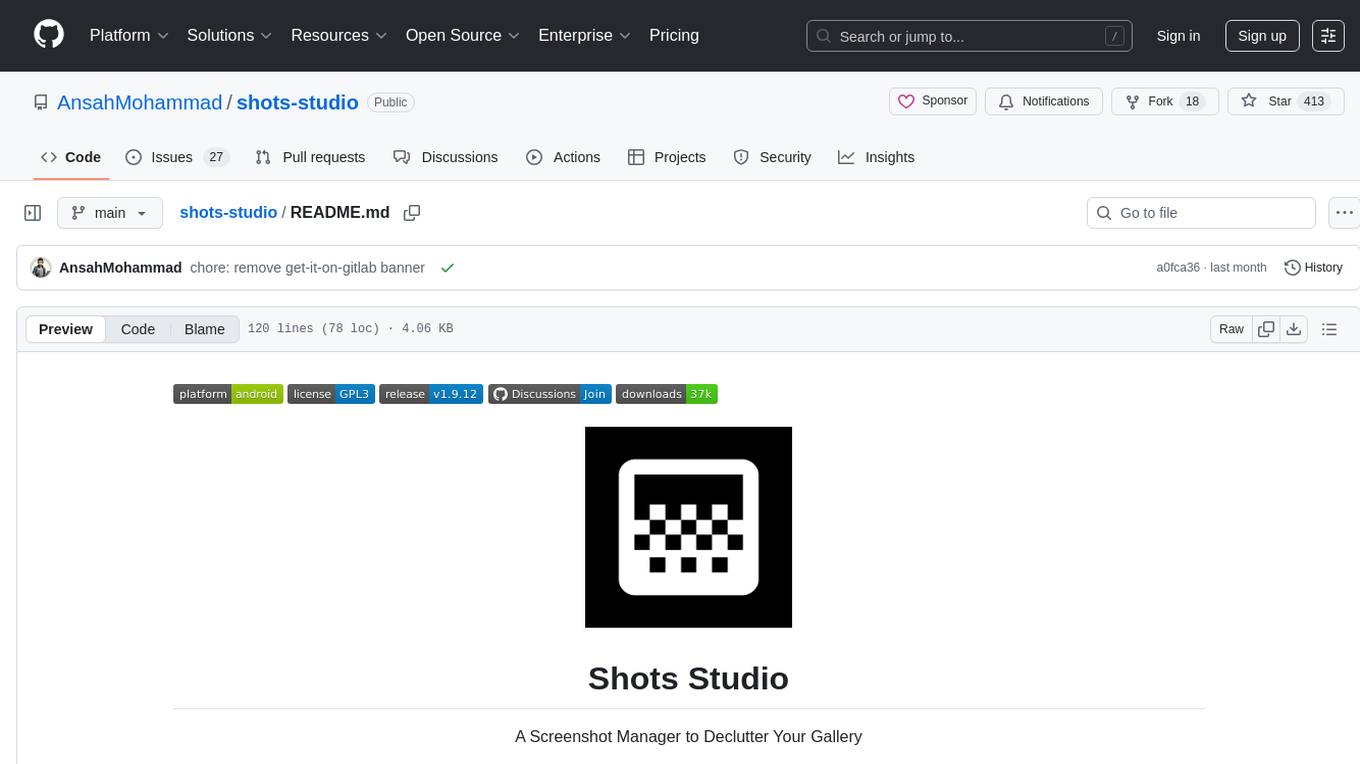Open the commit author AnsahMohammad link
This screenshot has height=764, width=1360.
(x=121, y=268)
